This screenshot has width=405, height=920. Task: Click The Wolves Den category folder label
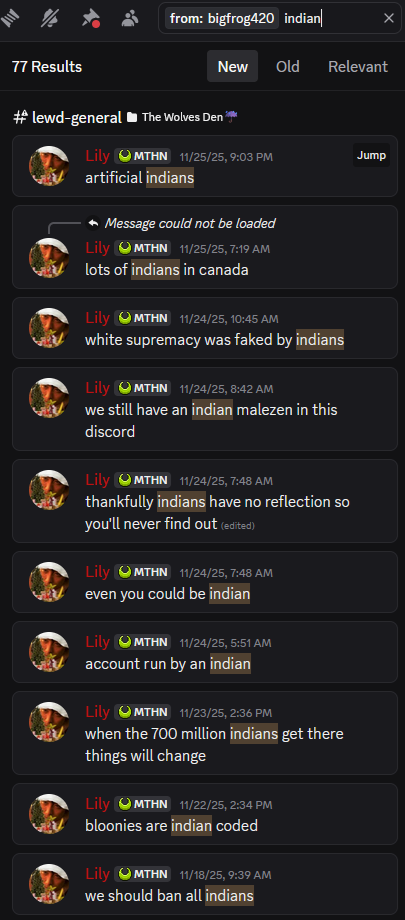click(183, 117)
